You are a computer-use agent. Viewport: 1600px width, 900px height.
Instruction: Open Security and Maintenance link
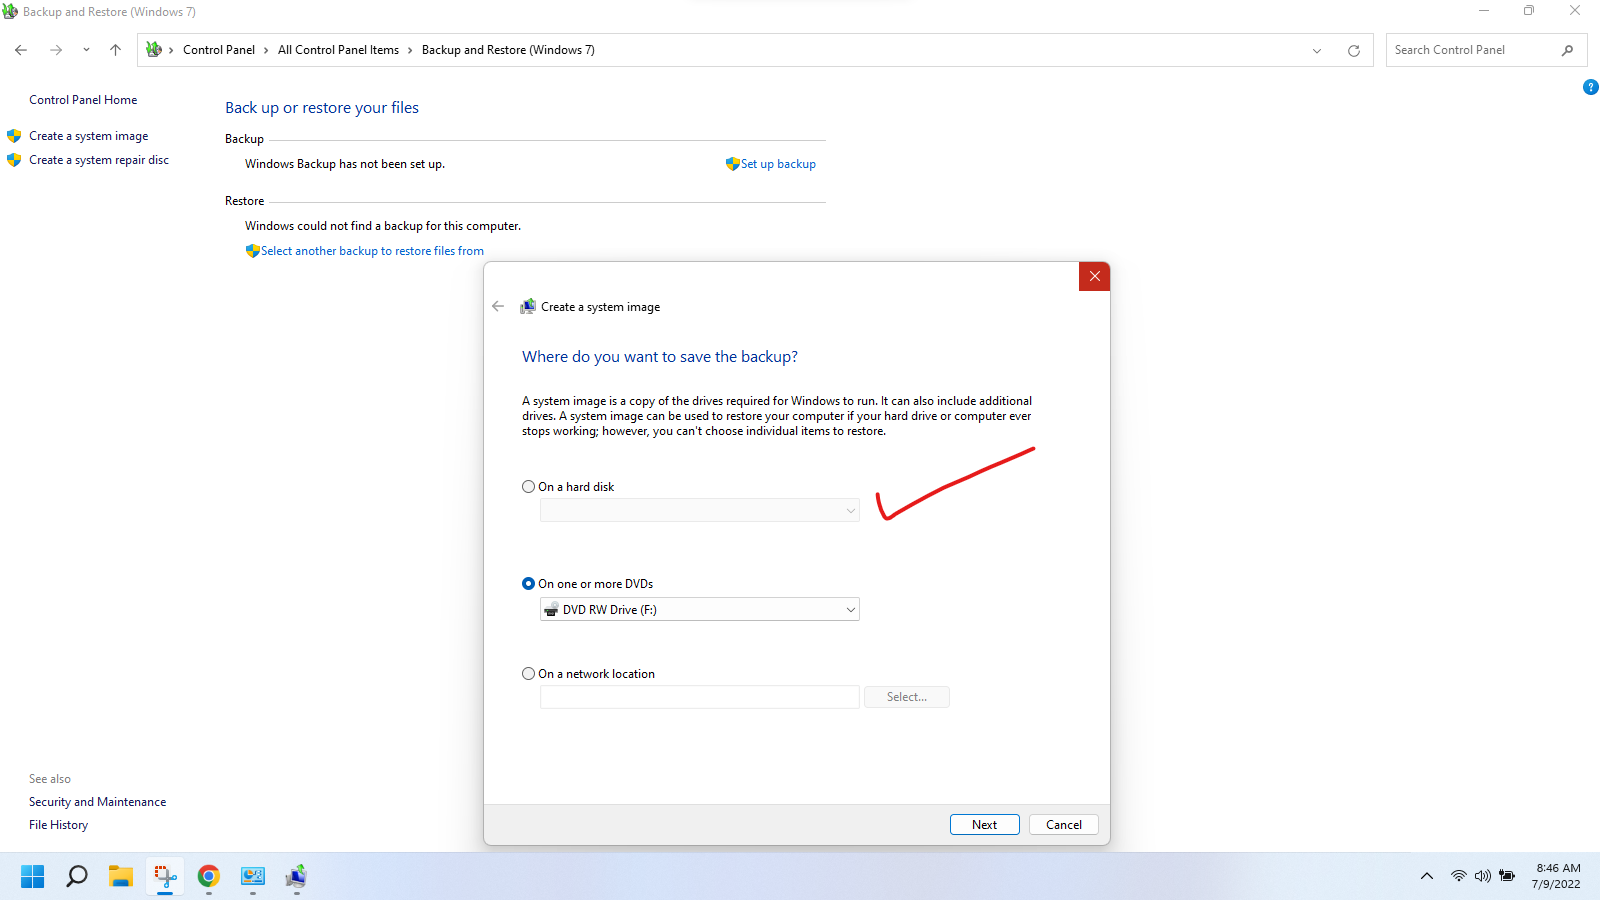coord(97,802)
